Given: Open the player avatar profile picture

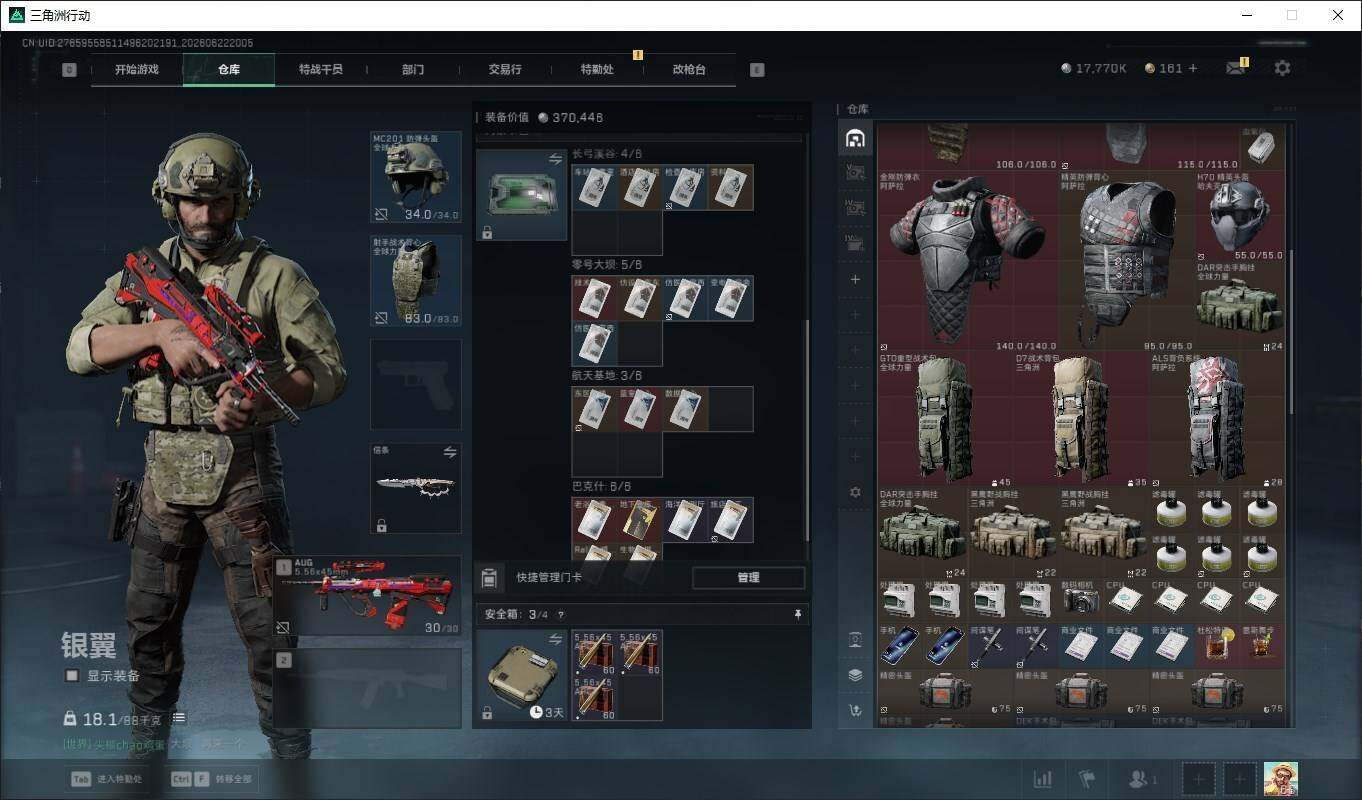Looking at the screenshot, I should click(x=1280, y=779).
